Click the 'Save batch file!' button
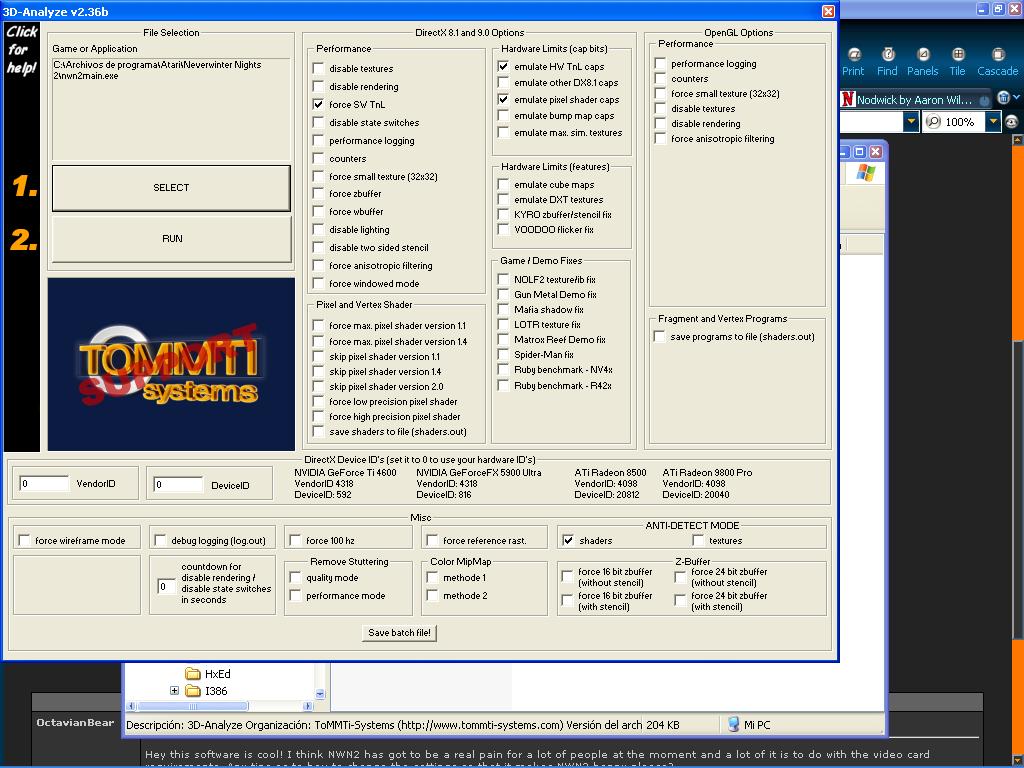Screen dimensions: 1024x768 399,632
